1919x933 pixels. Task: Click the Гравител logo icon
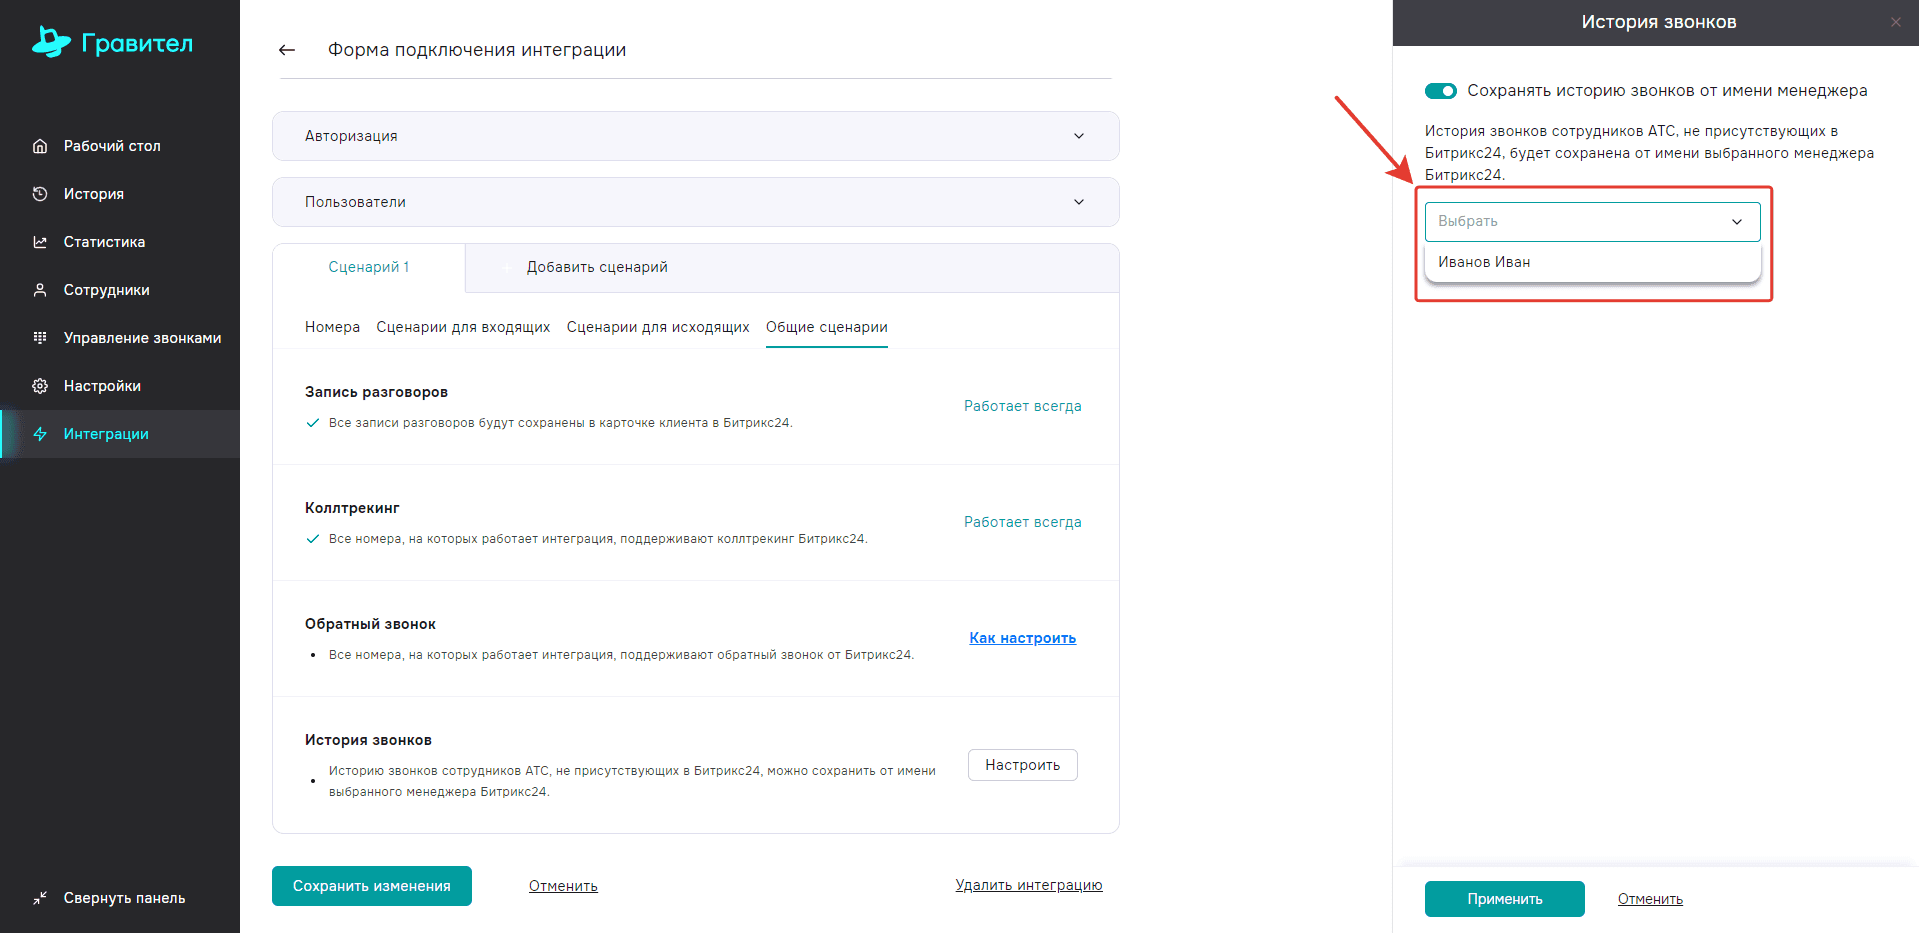tap(51, 42)
